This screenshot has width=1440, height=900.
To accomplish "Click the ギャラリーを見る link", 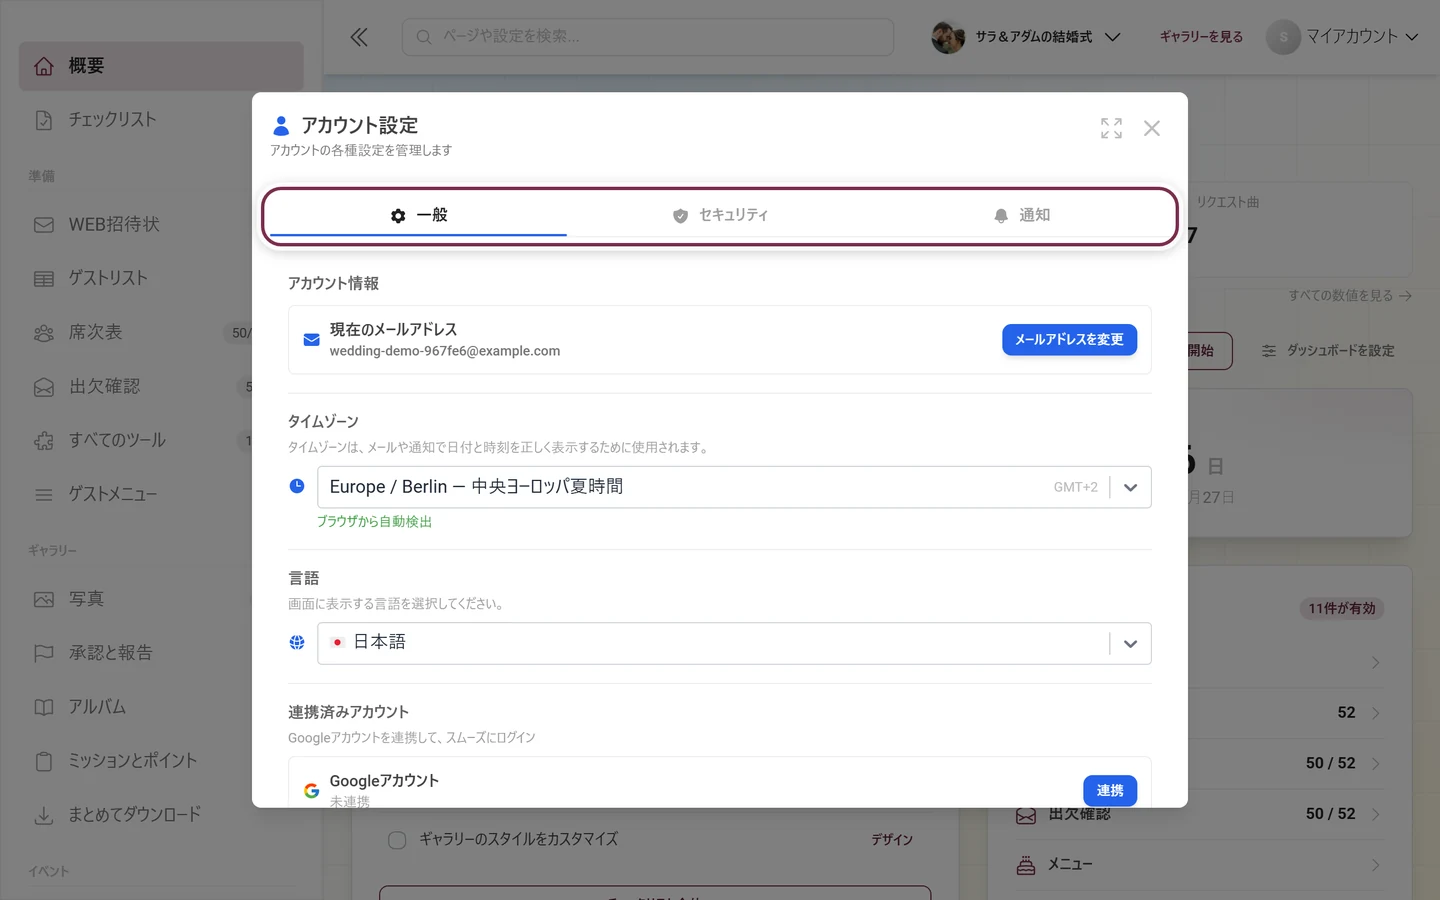I will (1201, 37).
